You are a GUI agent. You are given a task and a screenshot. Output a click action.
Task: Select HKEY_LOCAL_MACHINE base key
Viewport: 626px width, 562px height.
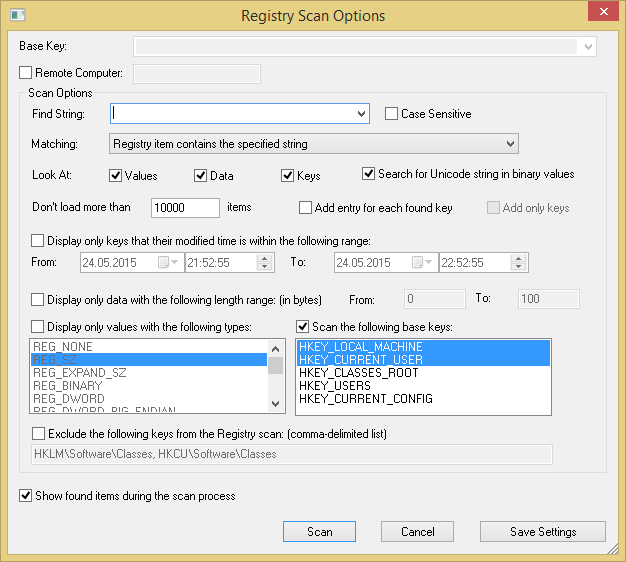pos(423,346)
